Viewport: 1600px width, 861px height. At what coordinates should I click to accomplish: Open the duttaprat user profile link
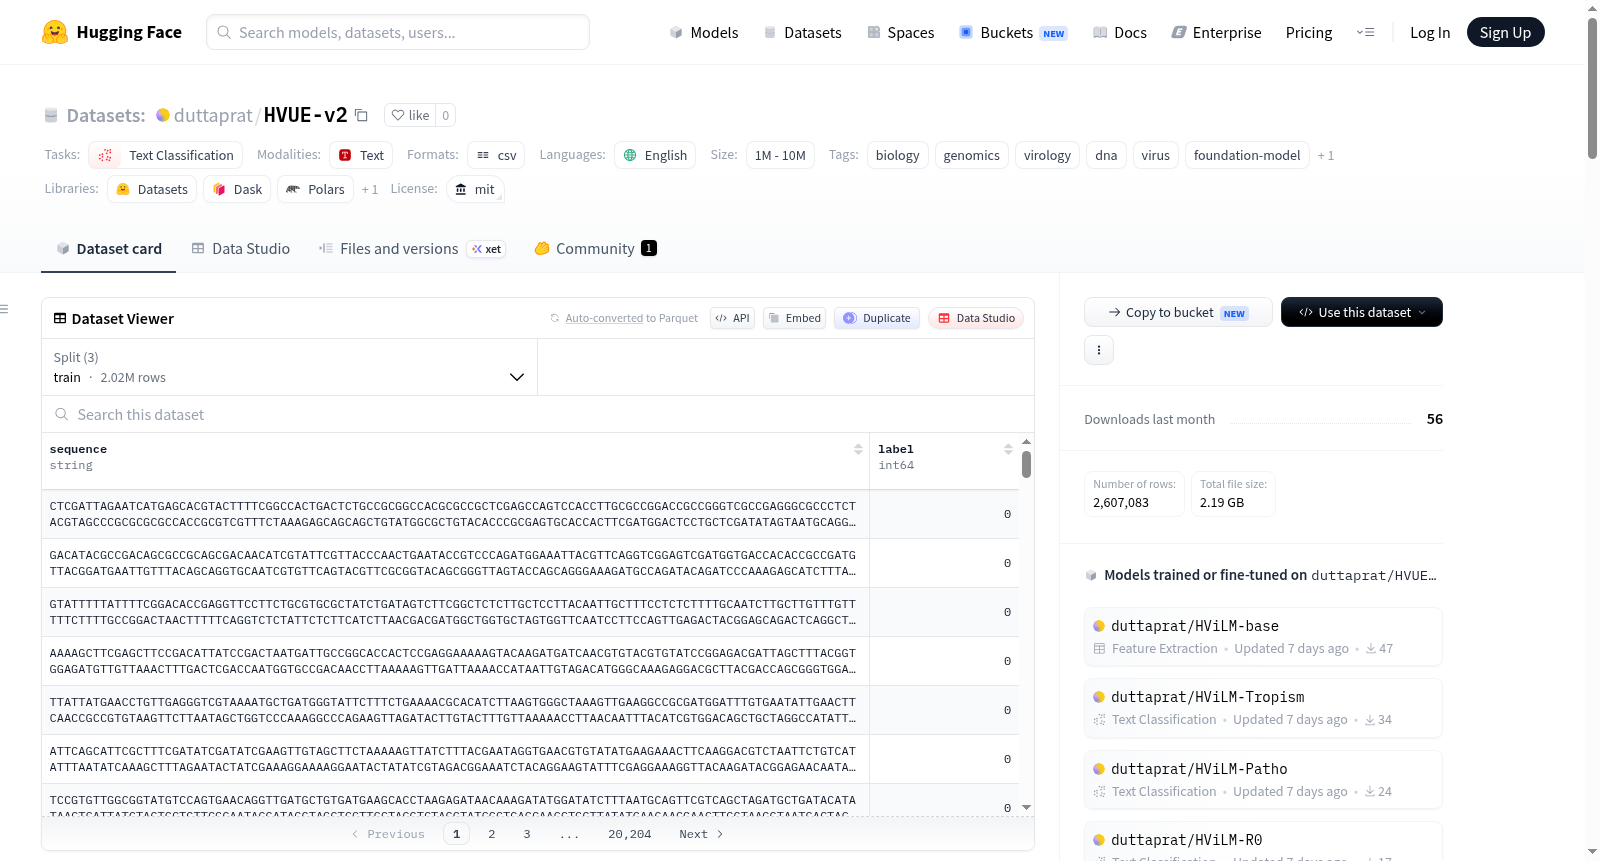[213, 115]
